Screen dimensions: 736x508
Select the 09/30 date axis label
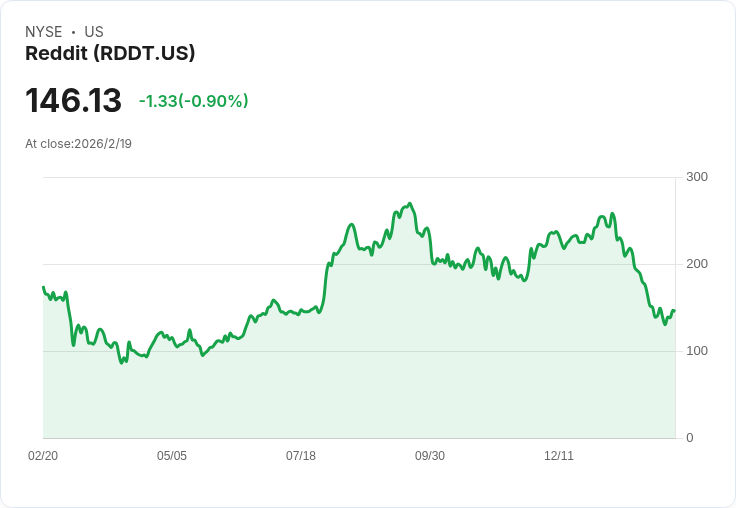click(429, 455)
